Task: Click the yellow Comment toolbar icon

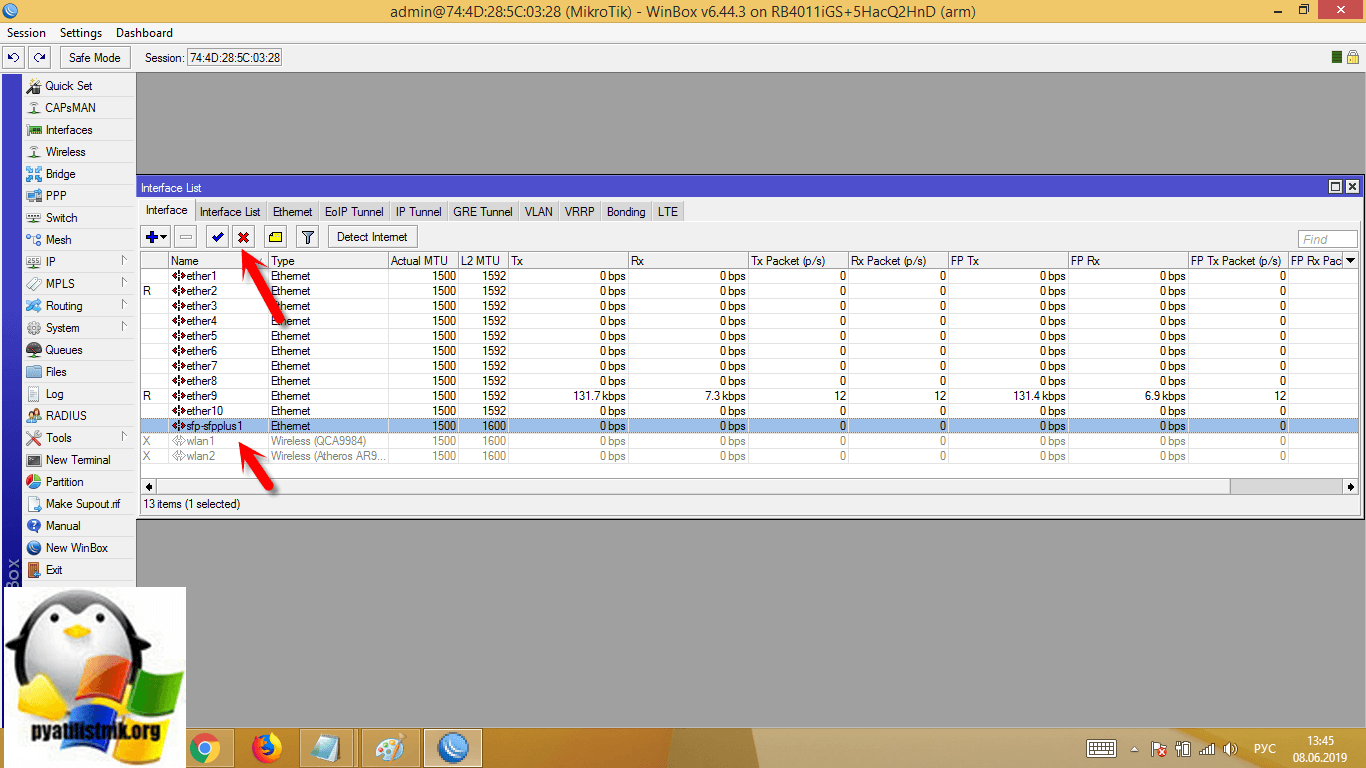Action: pos(275,237)
